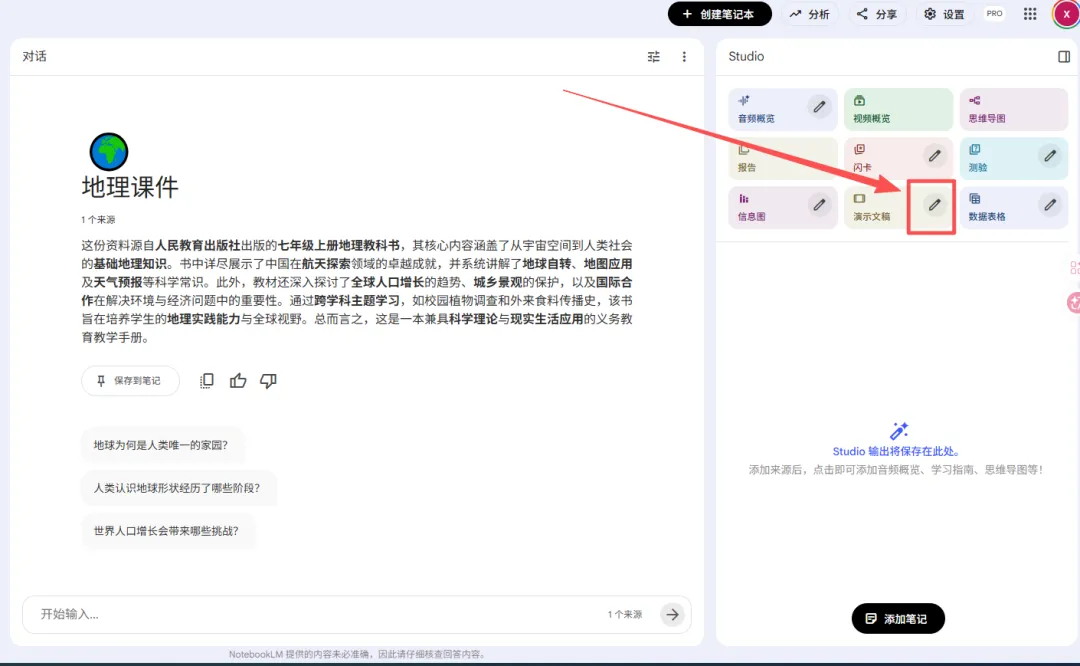This screenshot has height=666, width=1080.
Task: Add a note (添加笔记)
Action: point(897,618)
